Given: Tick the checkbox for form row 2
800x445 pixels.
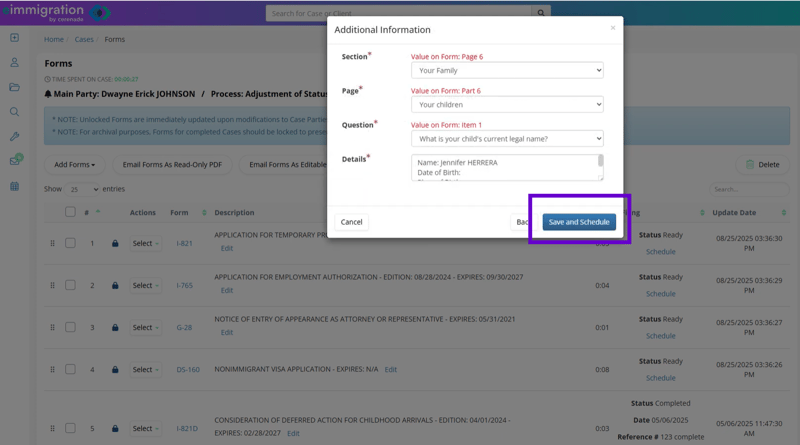Looking at the screenshot, I should [x=70, y=285].
